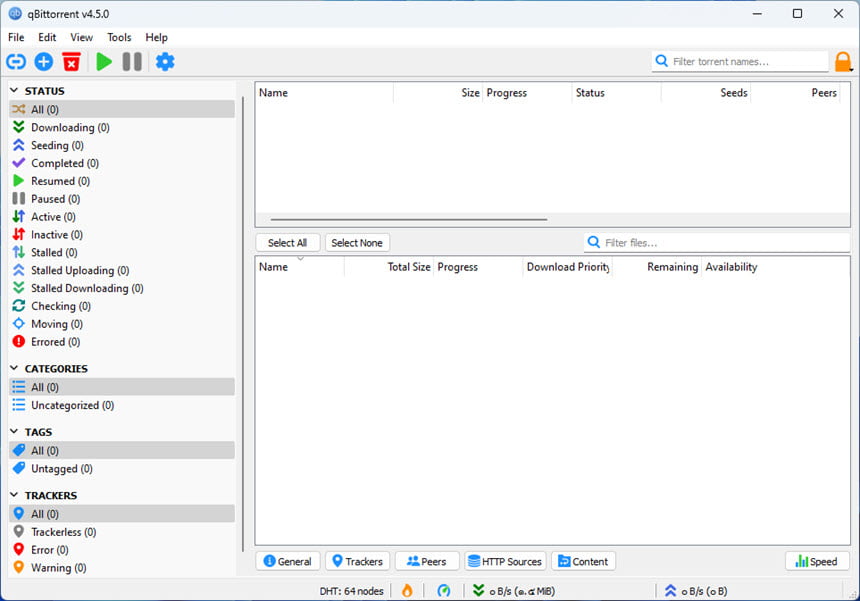Select the Stalled Downloading (0) filter

point(122,288)
